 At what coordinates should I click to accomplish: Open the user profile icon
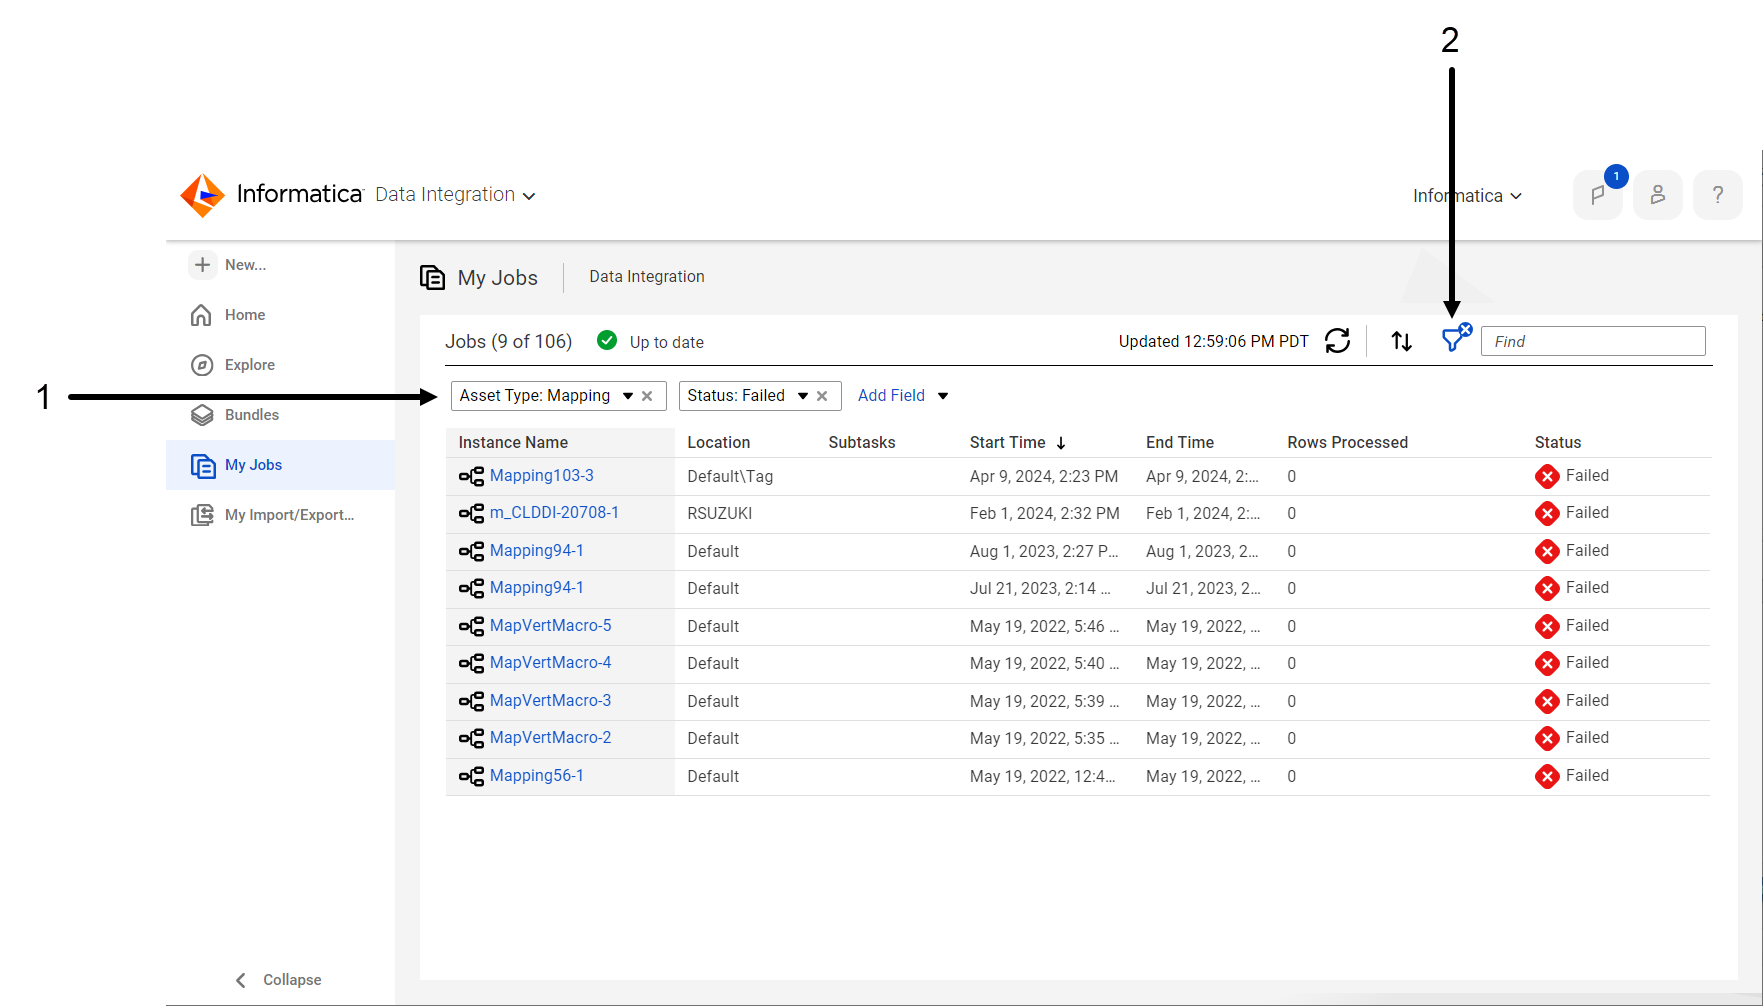1658,195
